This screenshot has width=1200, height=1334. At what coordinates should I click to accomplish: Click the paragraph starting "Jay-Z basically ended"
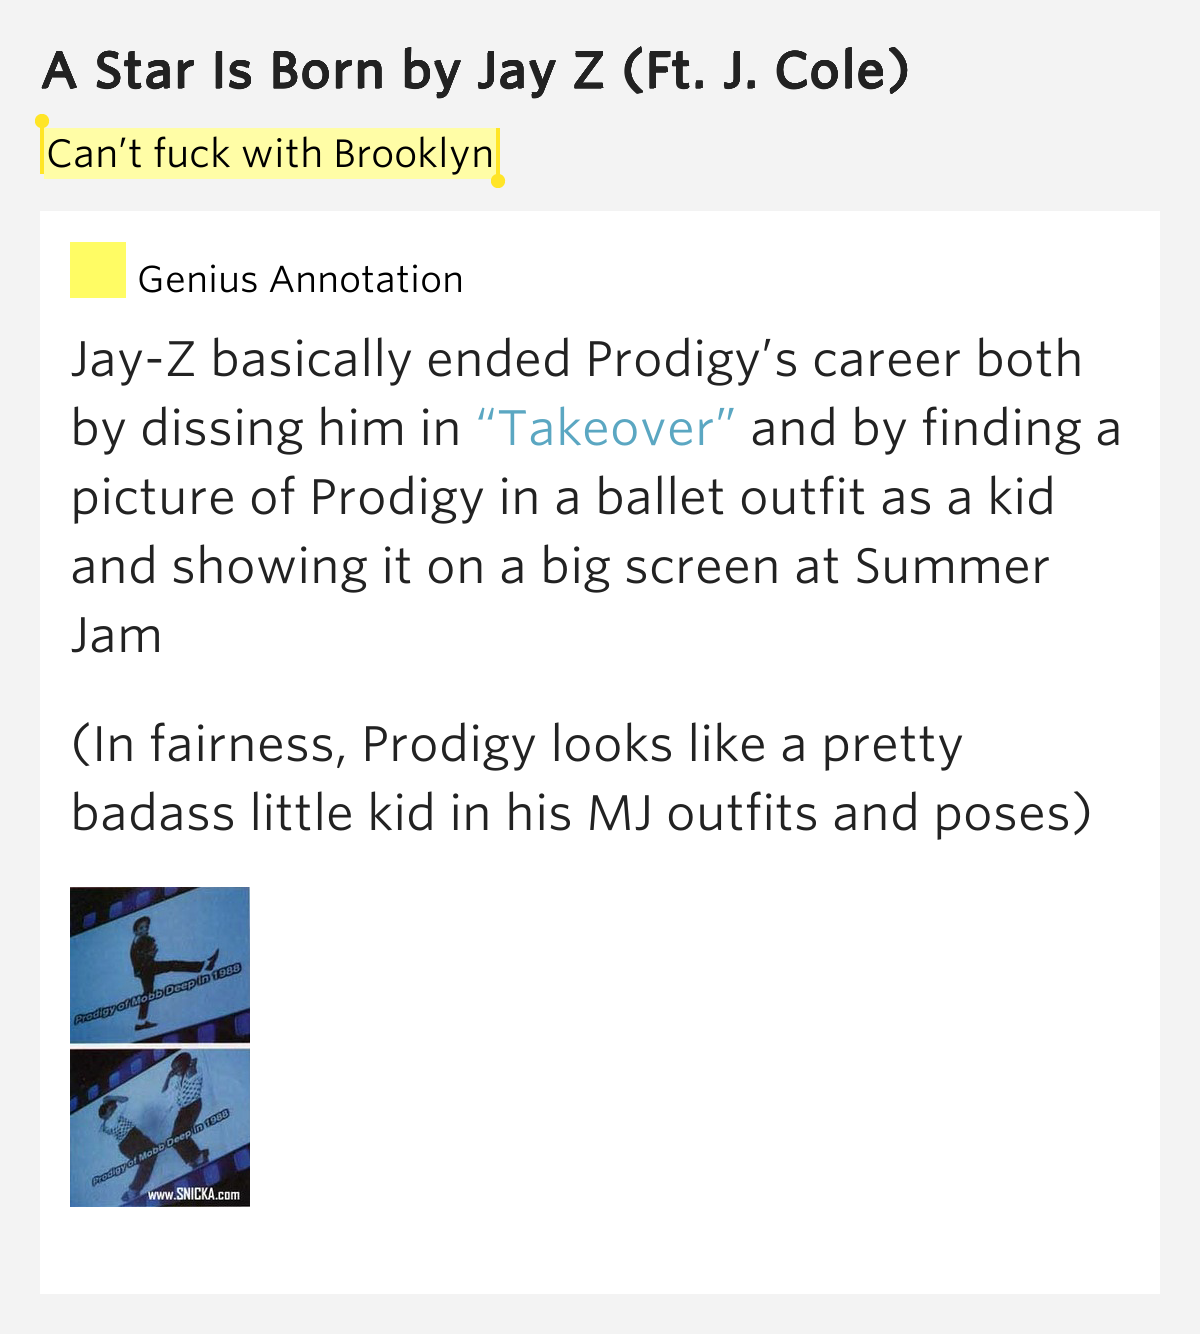pos(596,497)
